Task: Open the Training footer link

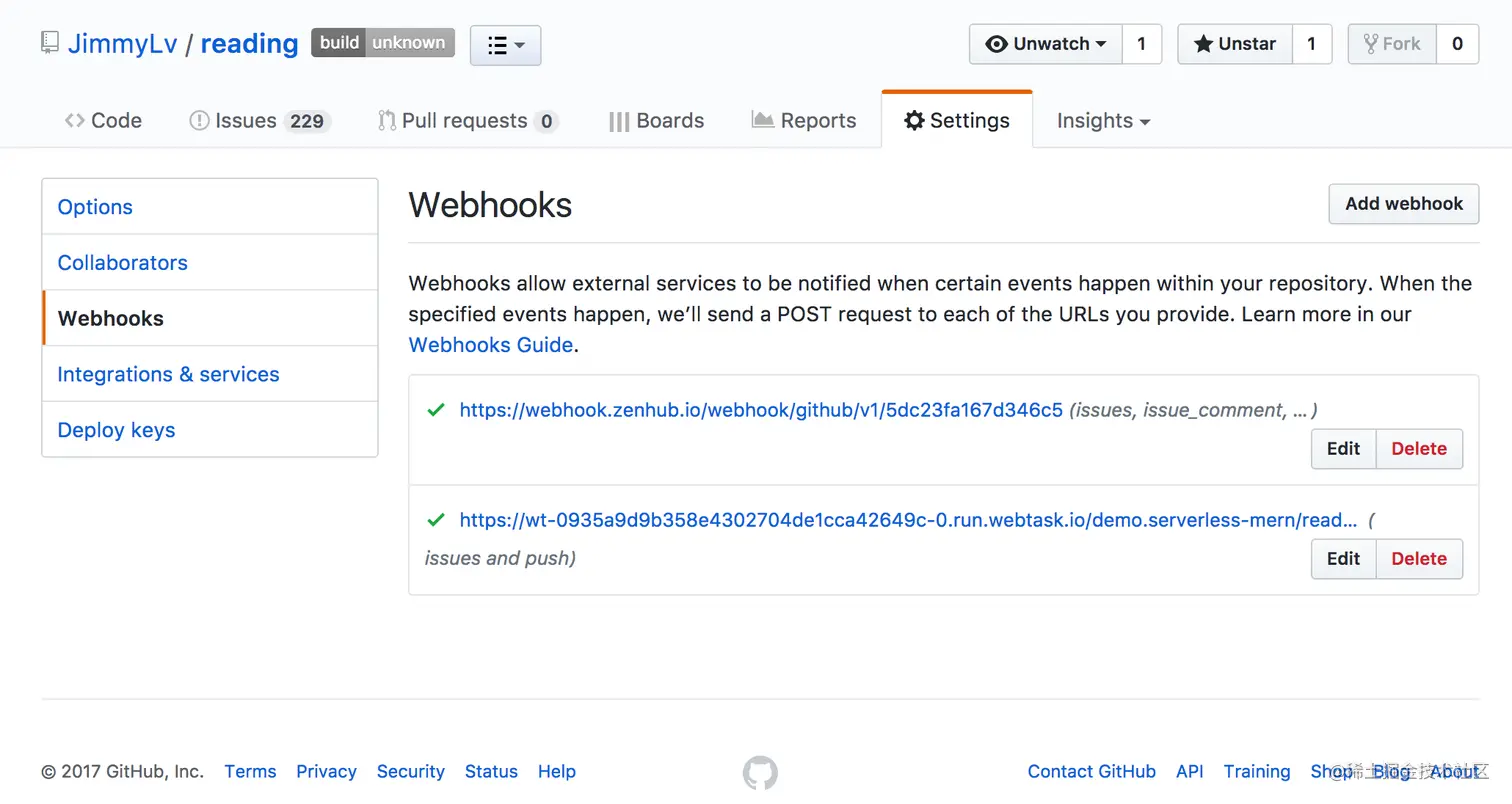Action: (x=1257, y=772)
